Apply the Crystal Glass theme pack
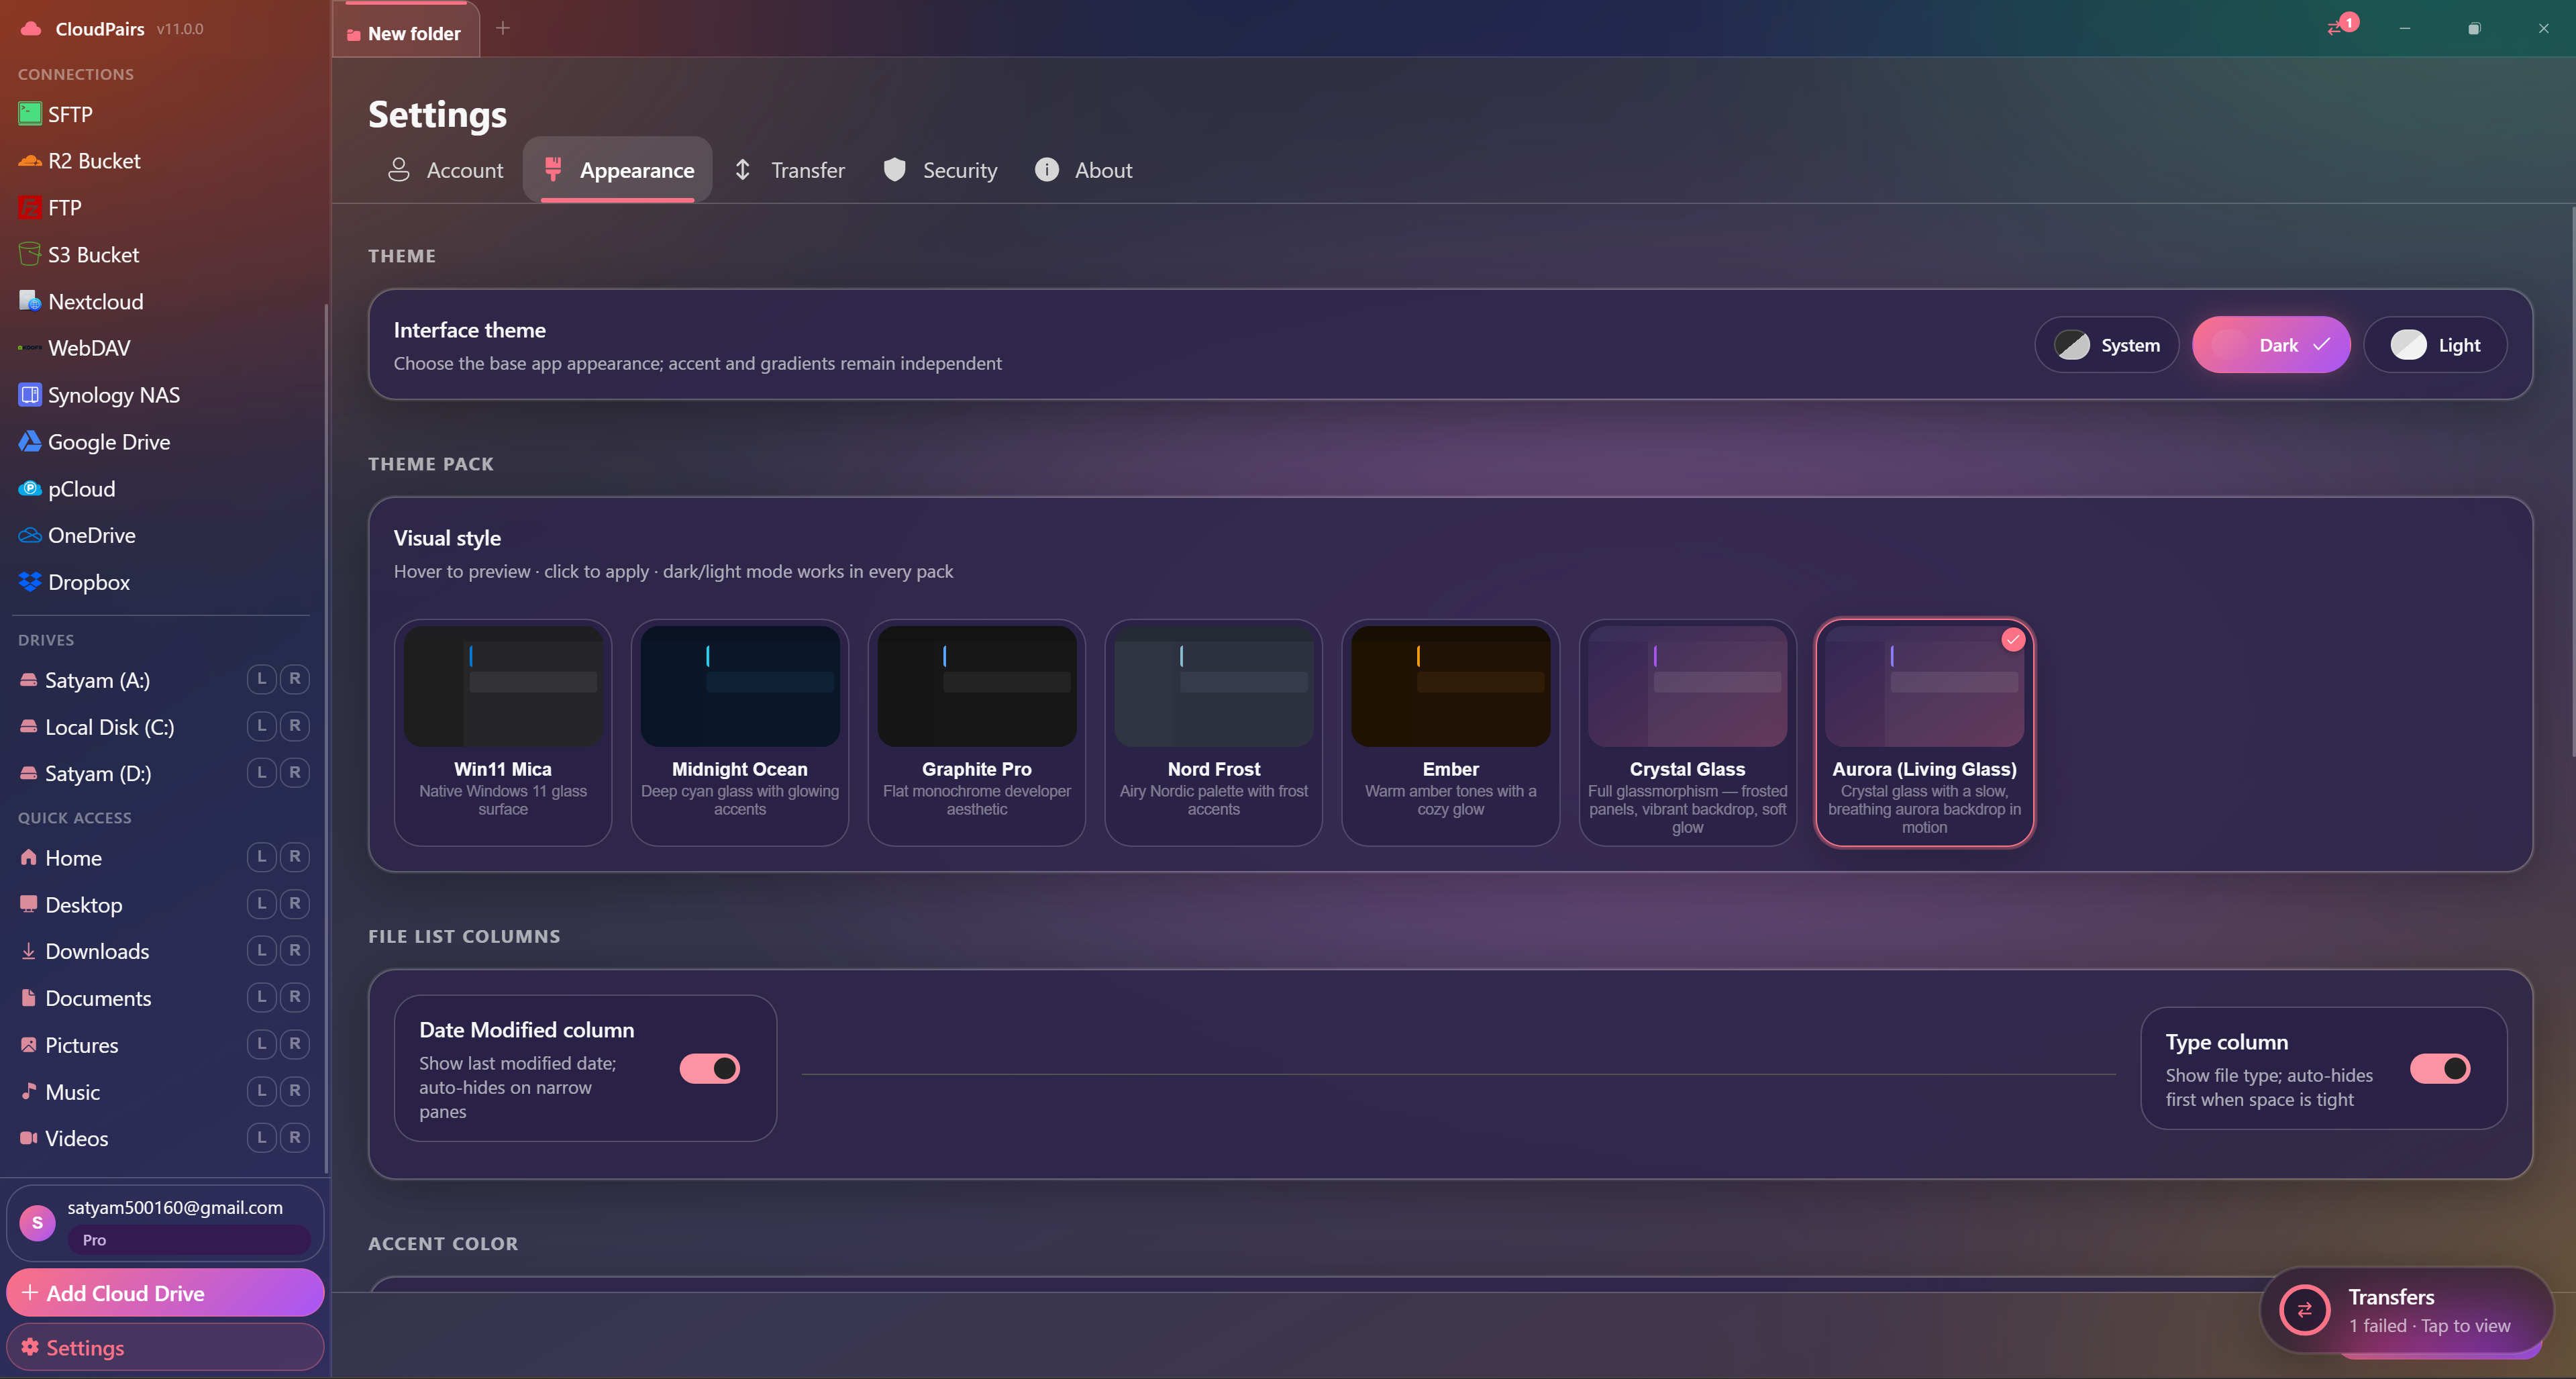 click(x=1688, y=733)
